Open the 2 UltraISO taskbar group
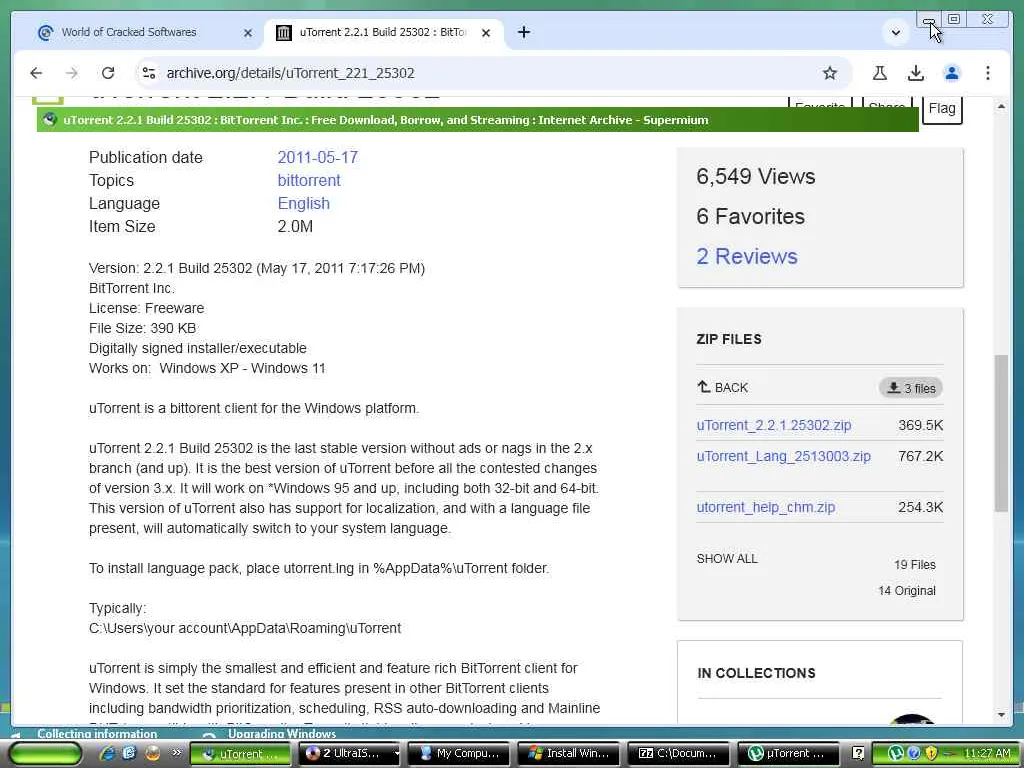The height and width of the screenshot is (768, 1024). [351, 754]
